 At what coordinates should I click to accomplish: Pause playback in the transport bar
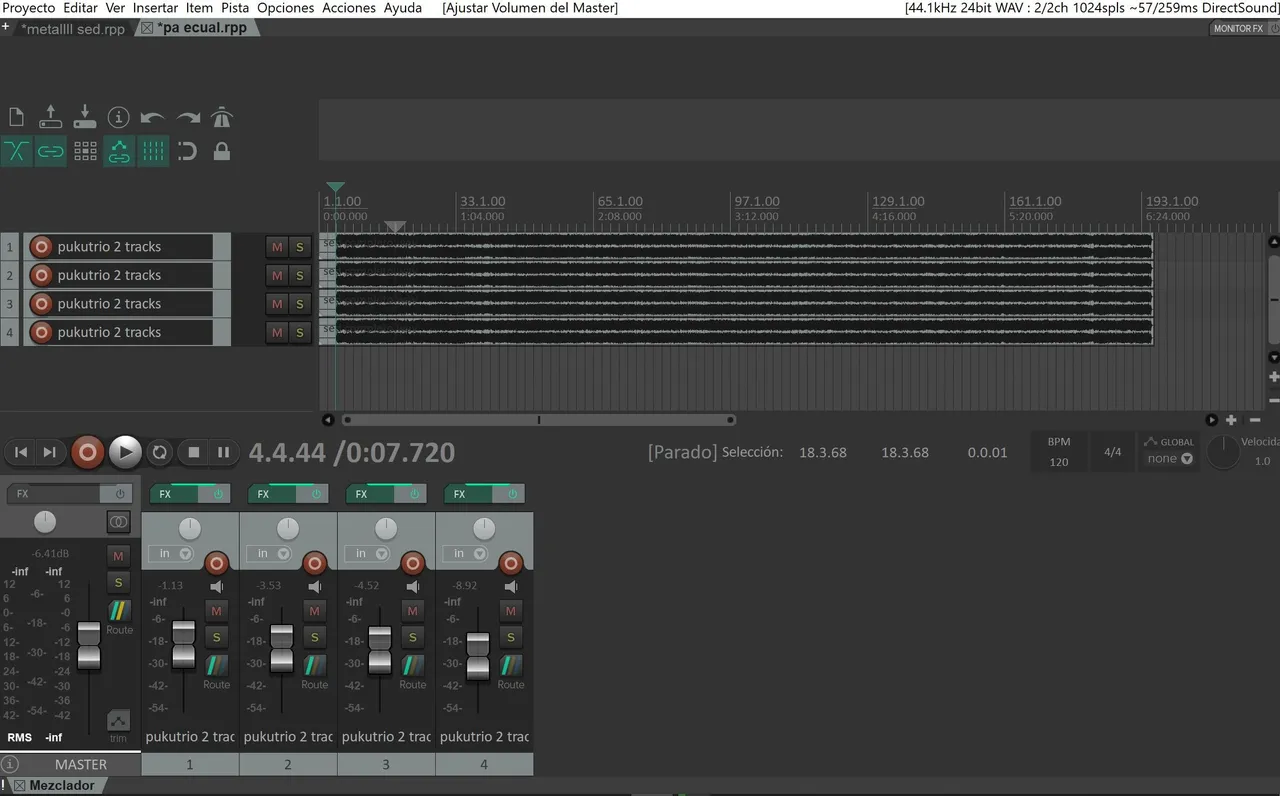click(x=223, y=452)
